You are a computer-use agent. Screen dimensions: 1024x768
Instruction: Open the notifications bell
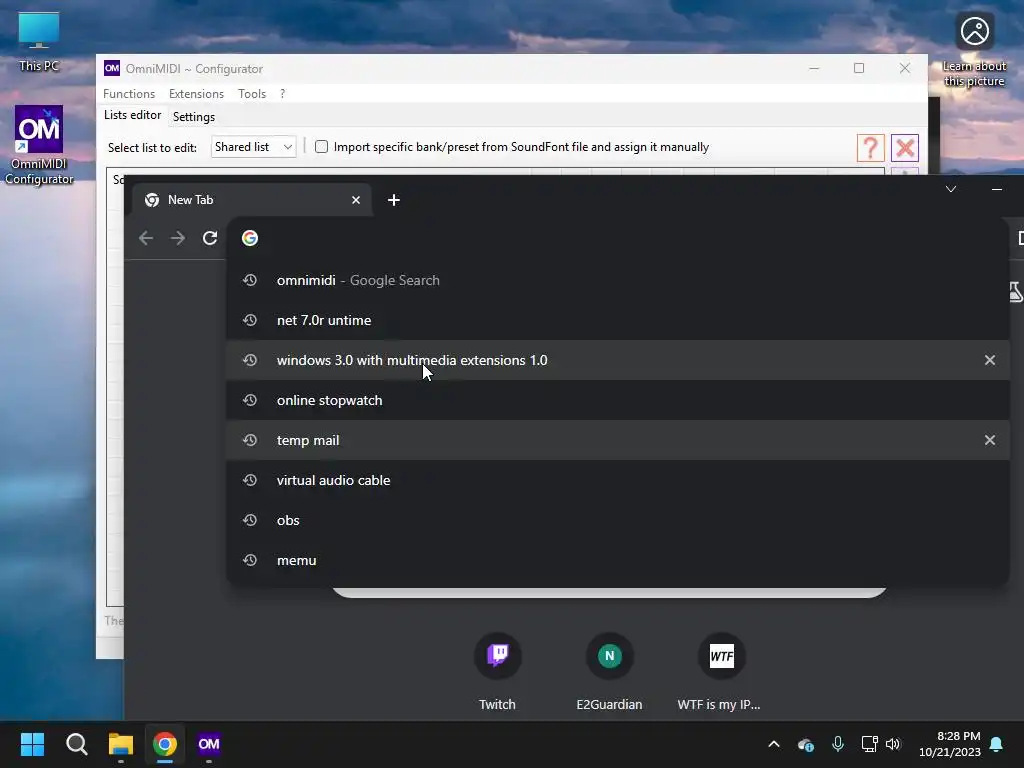[997, 744]
